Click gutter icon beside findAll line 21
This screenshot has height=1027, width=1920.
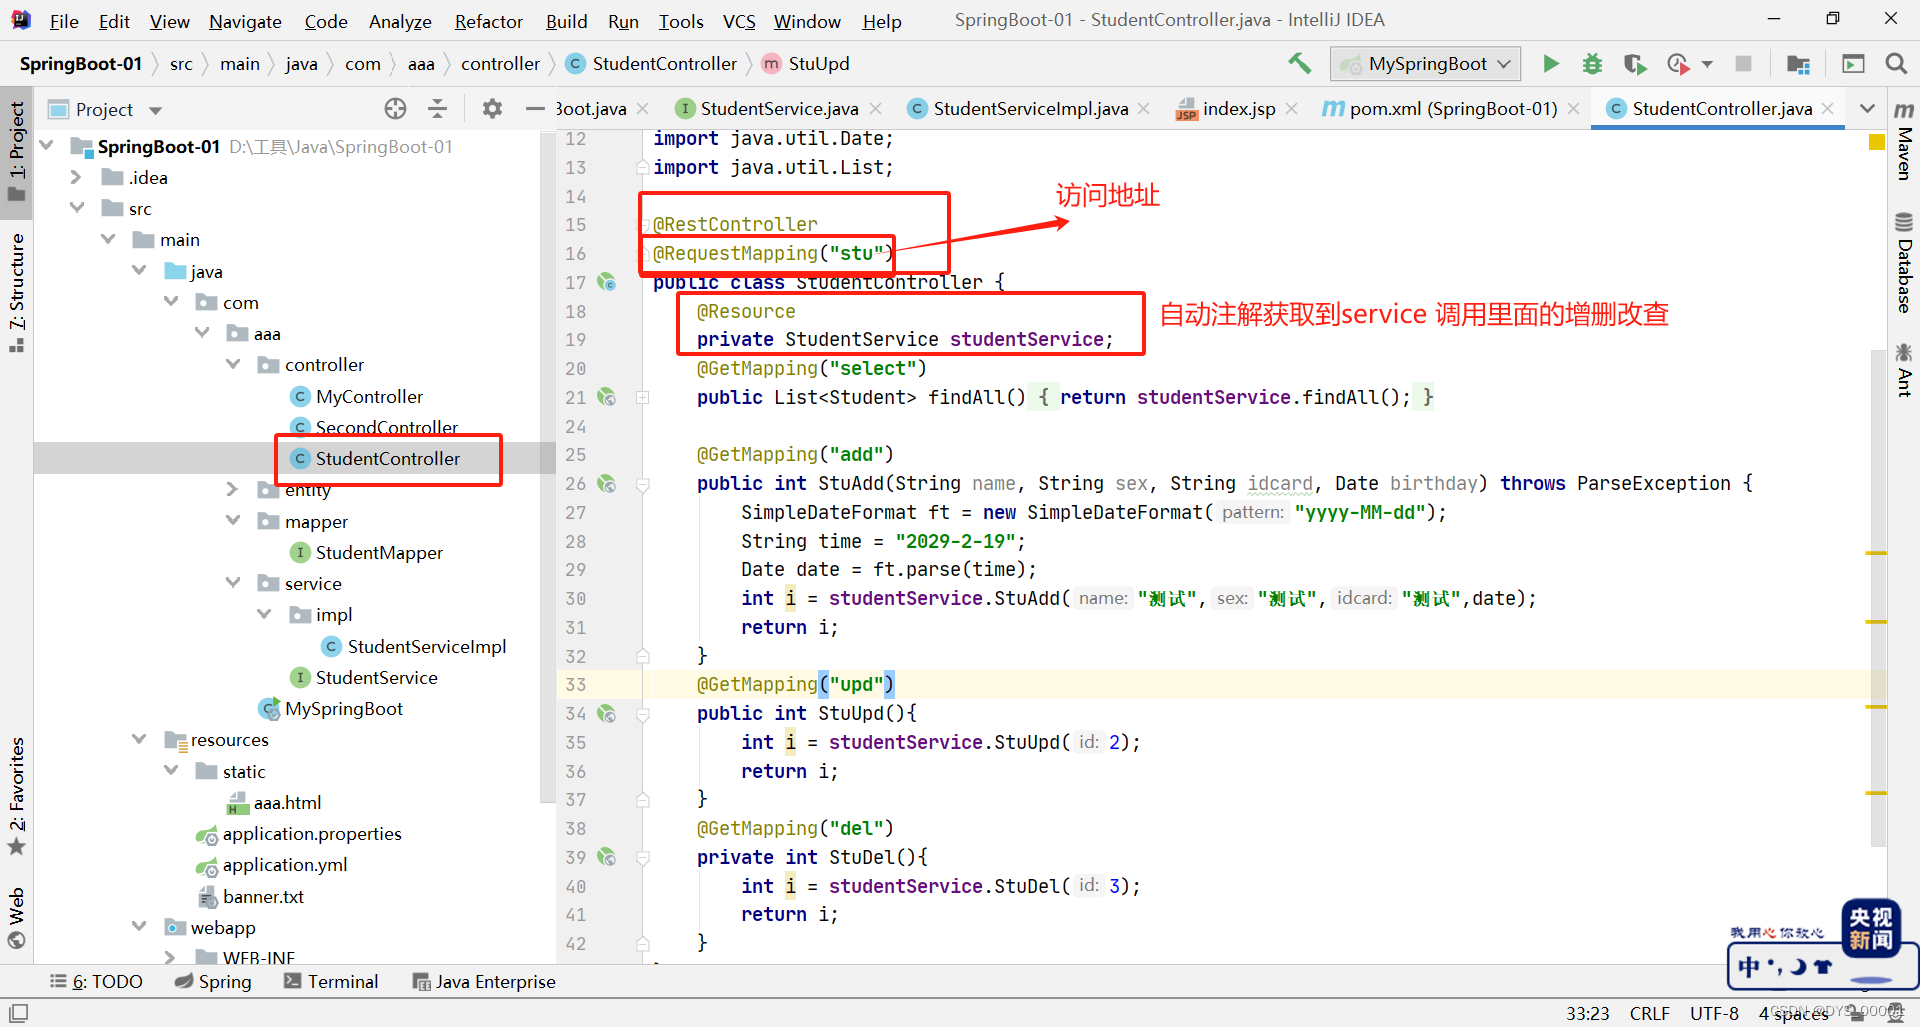coord(607,397)
